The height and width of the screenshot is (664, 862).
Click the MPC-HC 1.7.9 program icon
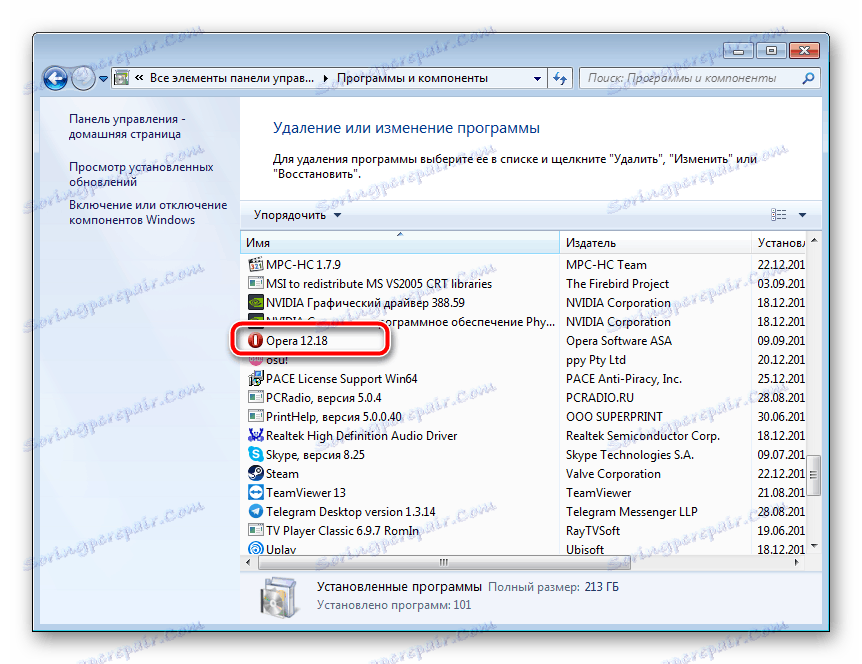pyautogui.click(x=256, y=265)
